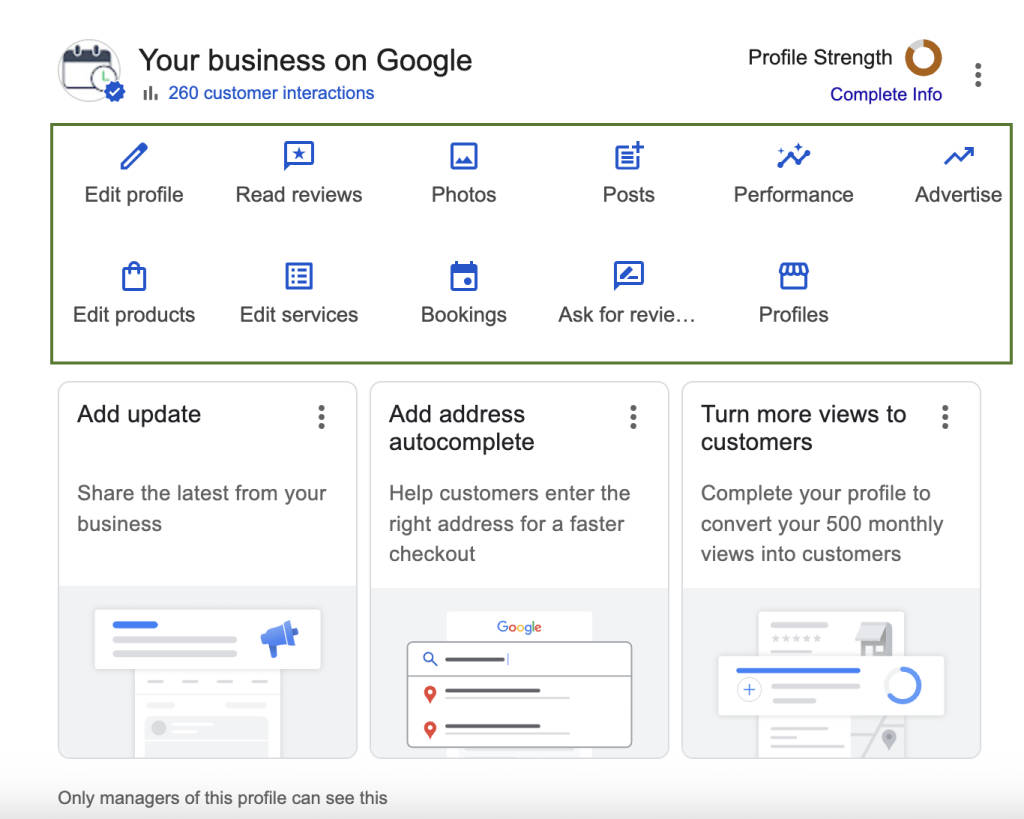Click the 260 customer interactions link
This screenshot has width=1024, height=819.
point(271,93)
